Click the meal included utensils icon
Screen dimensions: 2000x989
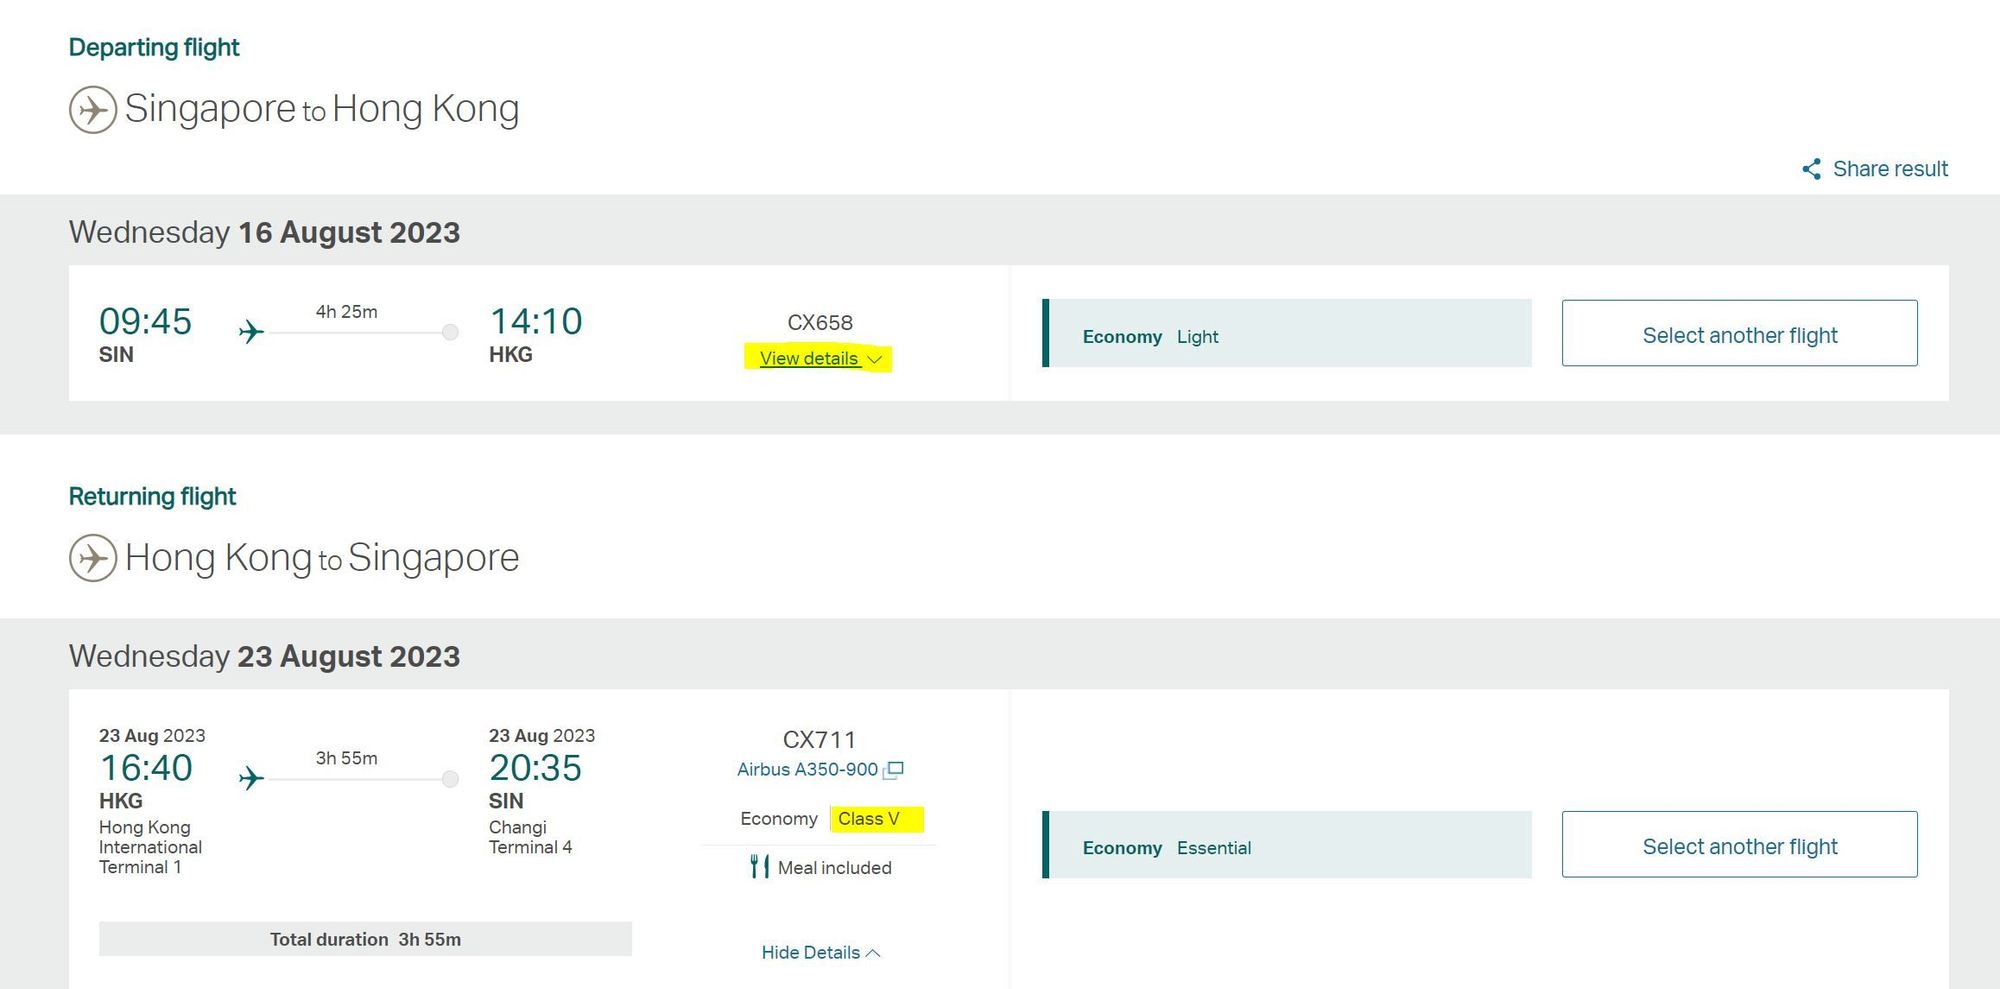coord(759,867)
